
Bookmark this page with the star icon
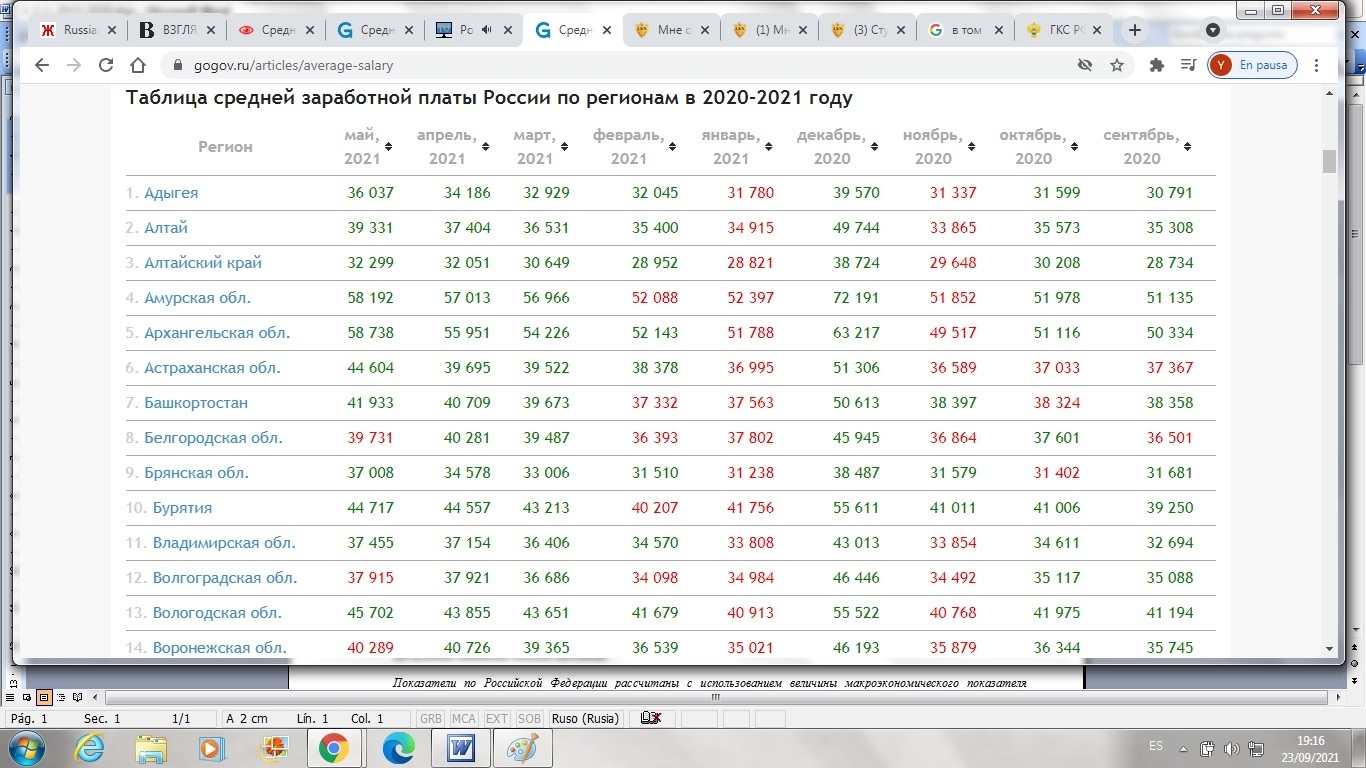pyautogui.click(x=1117, y=66)
